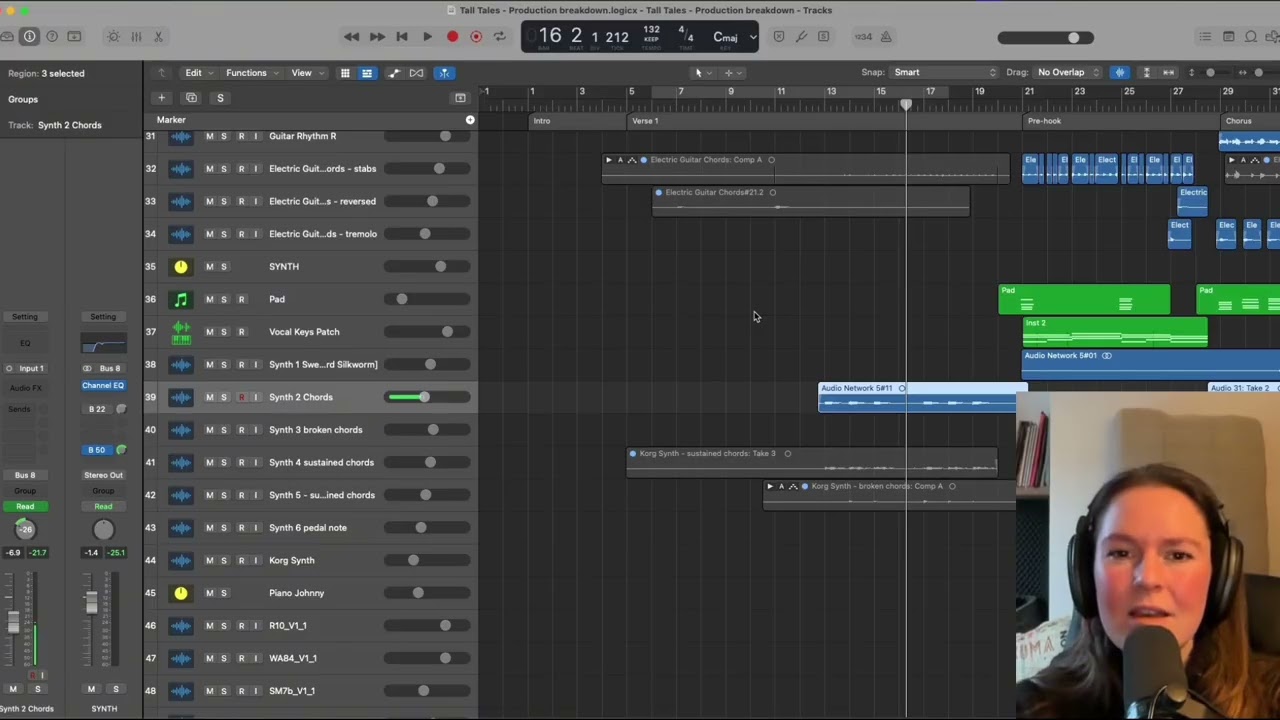Toggle Show Automation icon
Image resolution: width=1280 pixels, height=720 pixels.
point(394,73)
